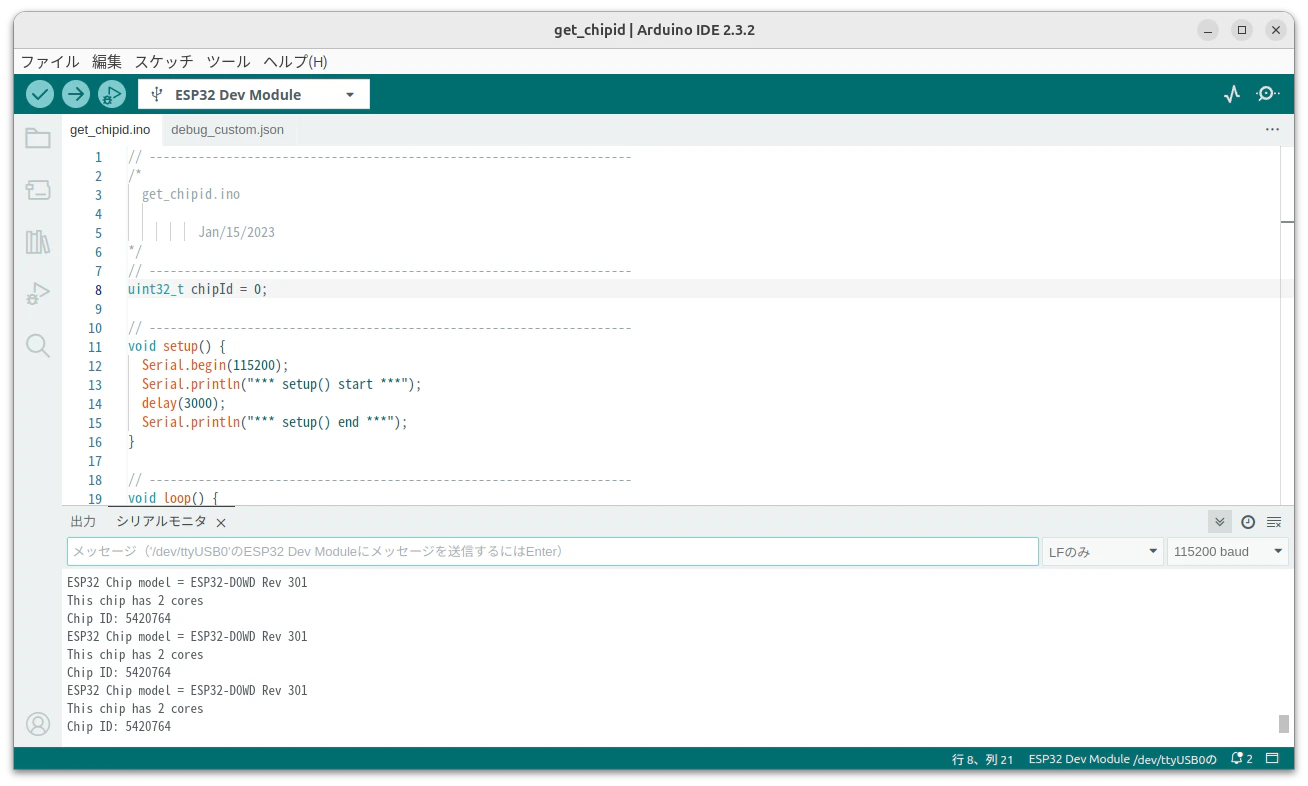
Task: Clear the serial monitor output
Action: tap(1274, 522)
